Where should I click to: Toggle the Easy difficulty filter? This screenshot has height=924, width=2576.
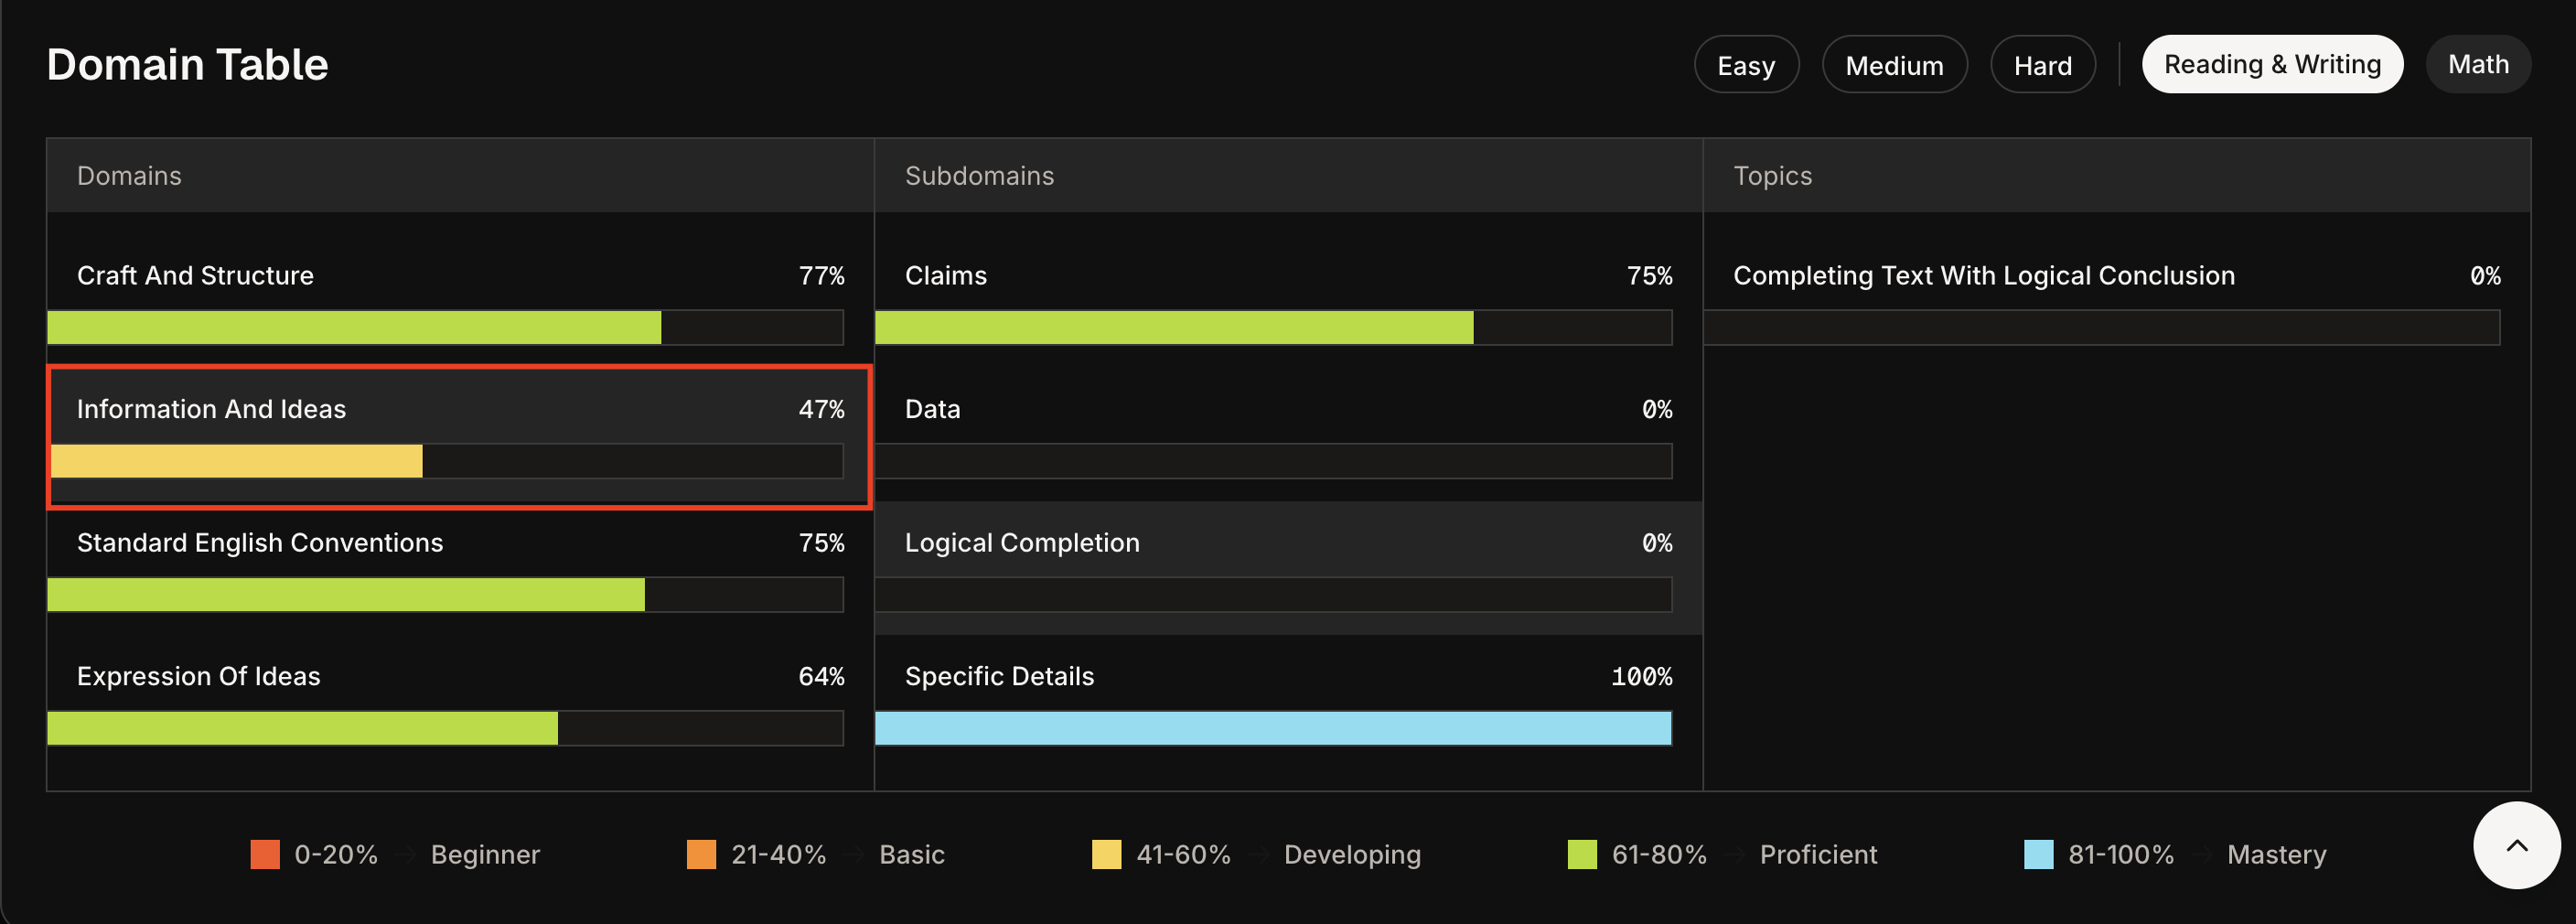1746,65
